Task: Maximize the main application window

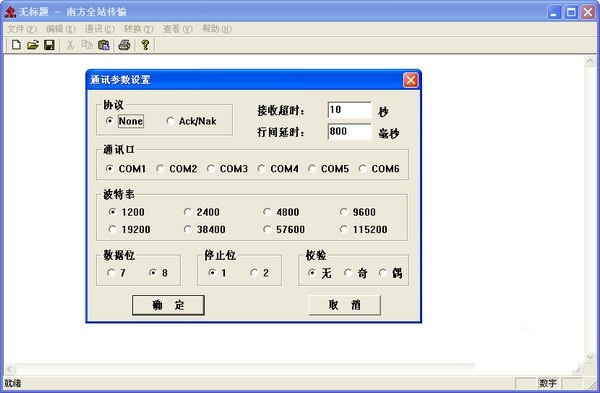Action: (571, 12)
